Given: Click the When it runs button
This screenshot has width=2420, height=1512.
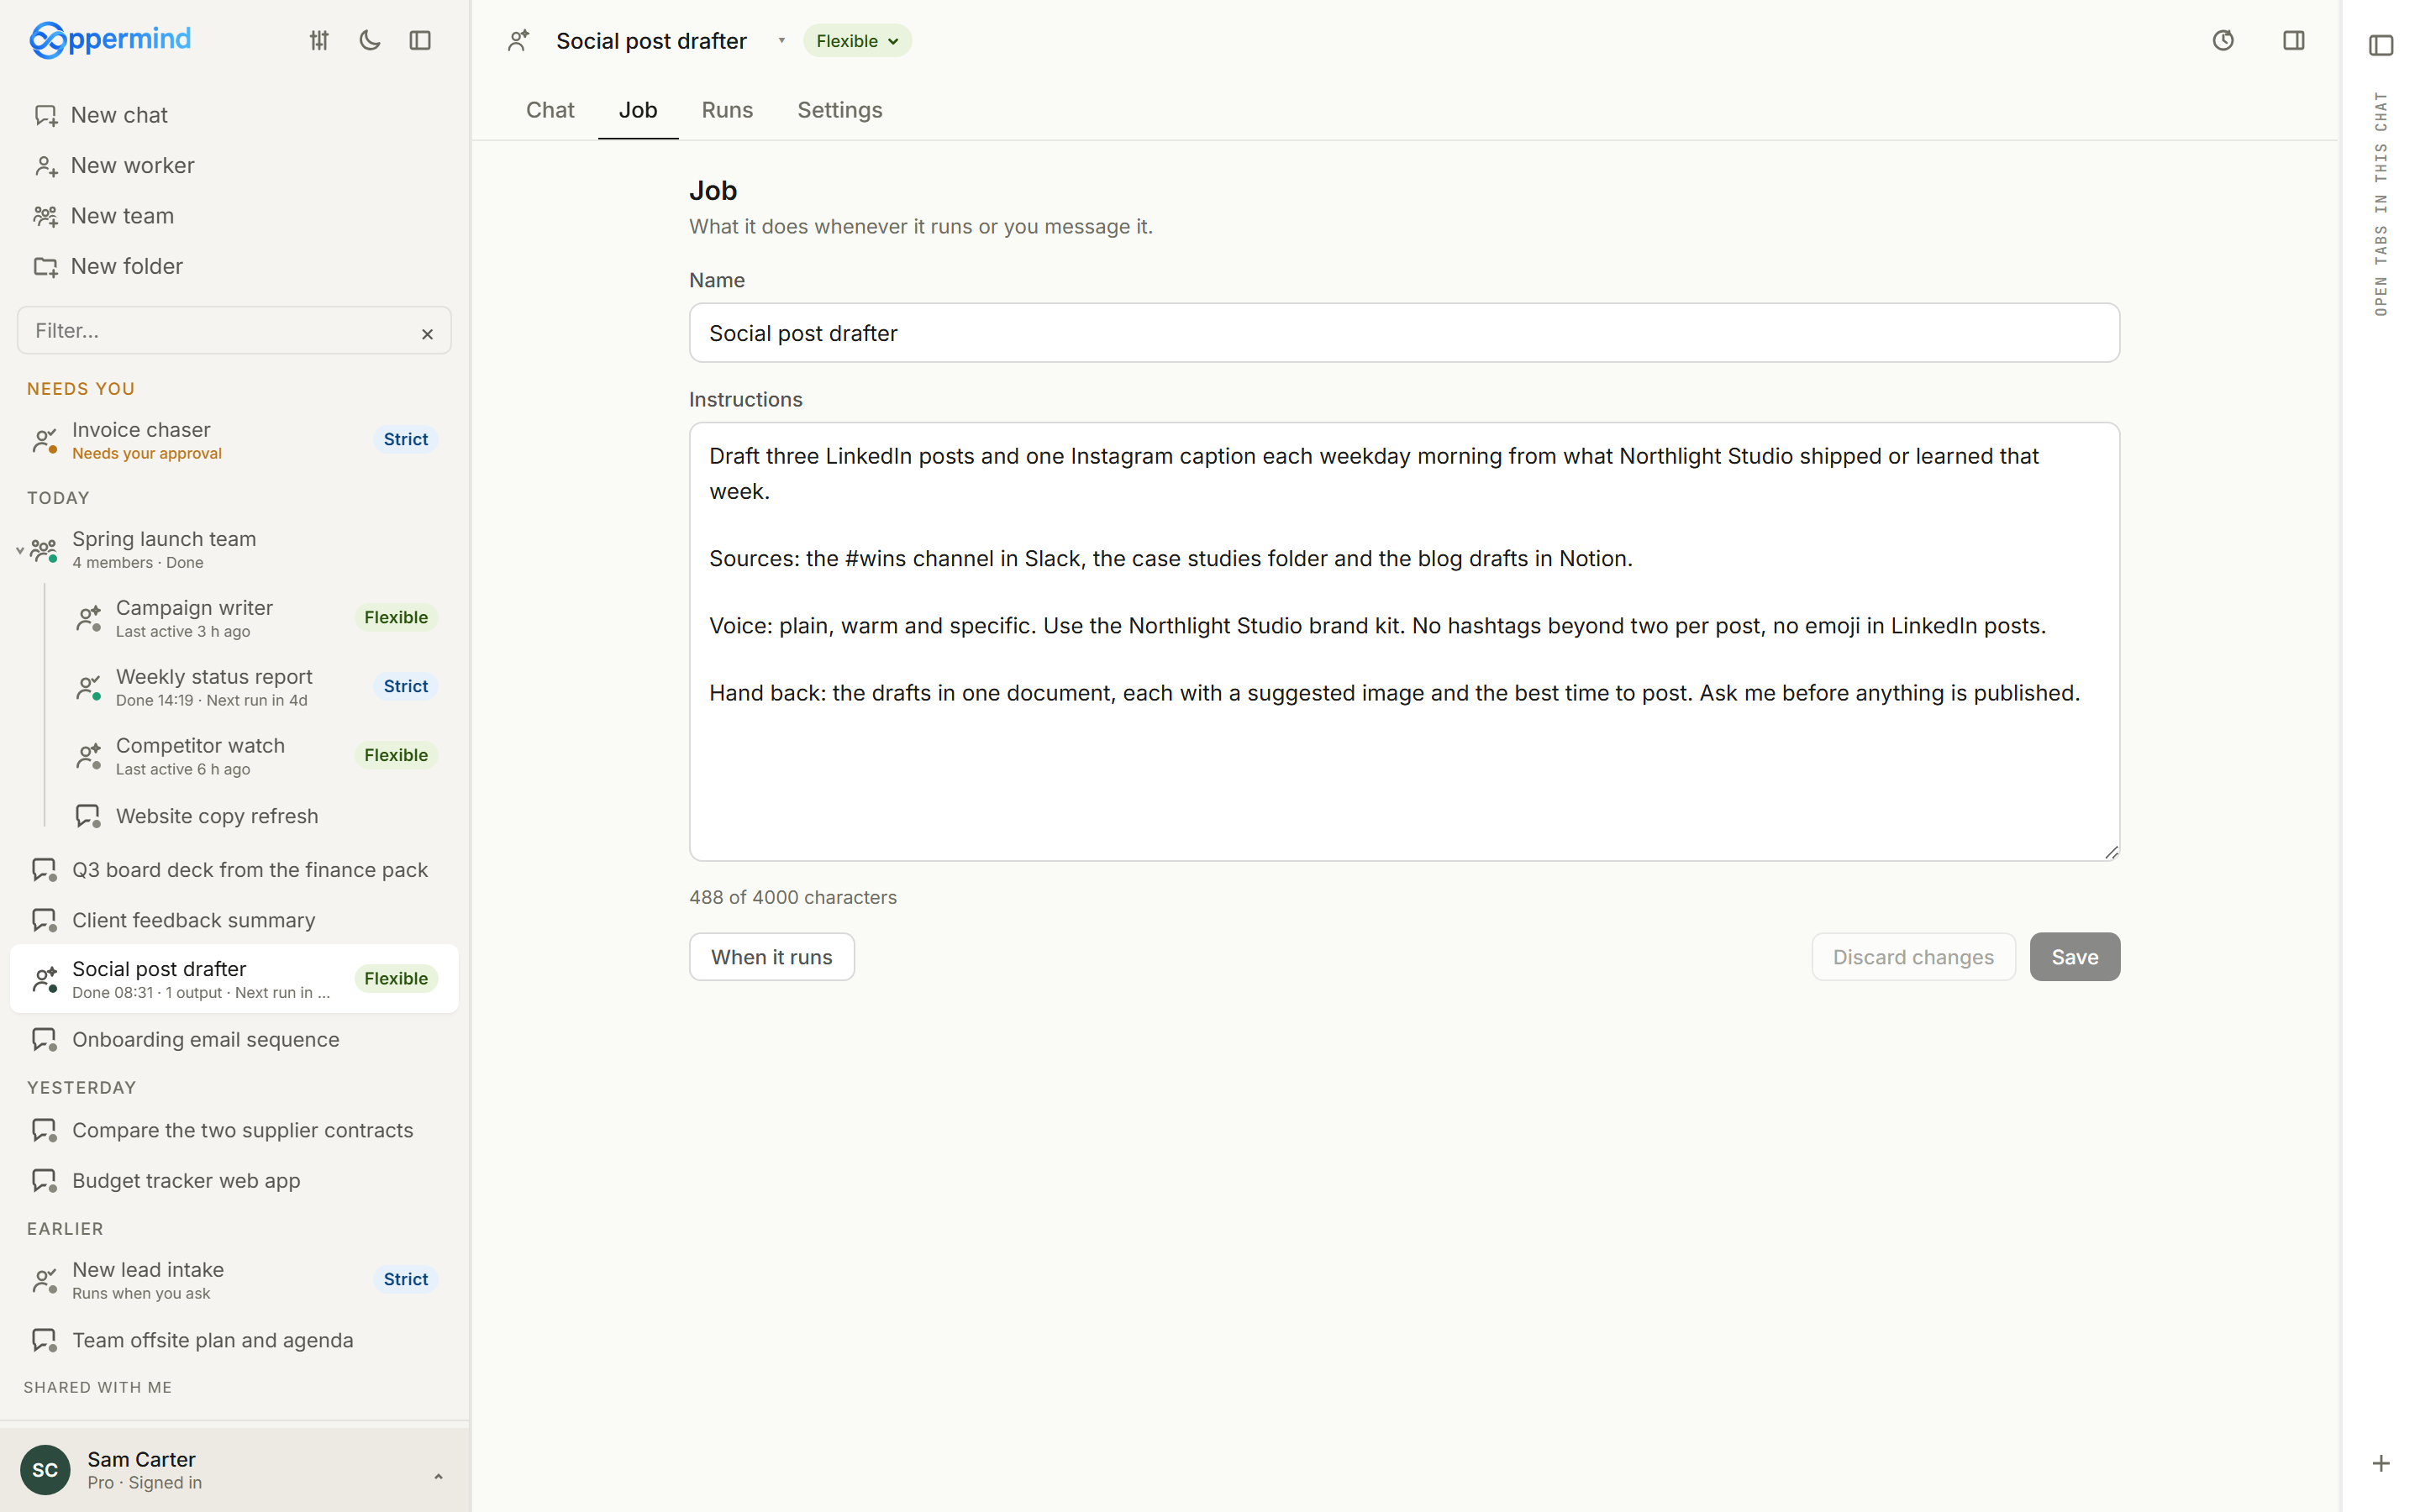Looking at the screenshot, I should [x=772, y=957].
